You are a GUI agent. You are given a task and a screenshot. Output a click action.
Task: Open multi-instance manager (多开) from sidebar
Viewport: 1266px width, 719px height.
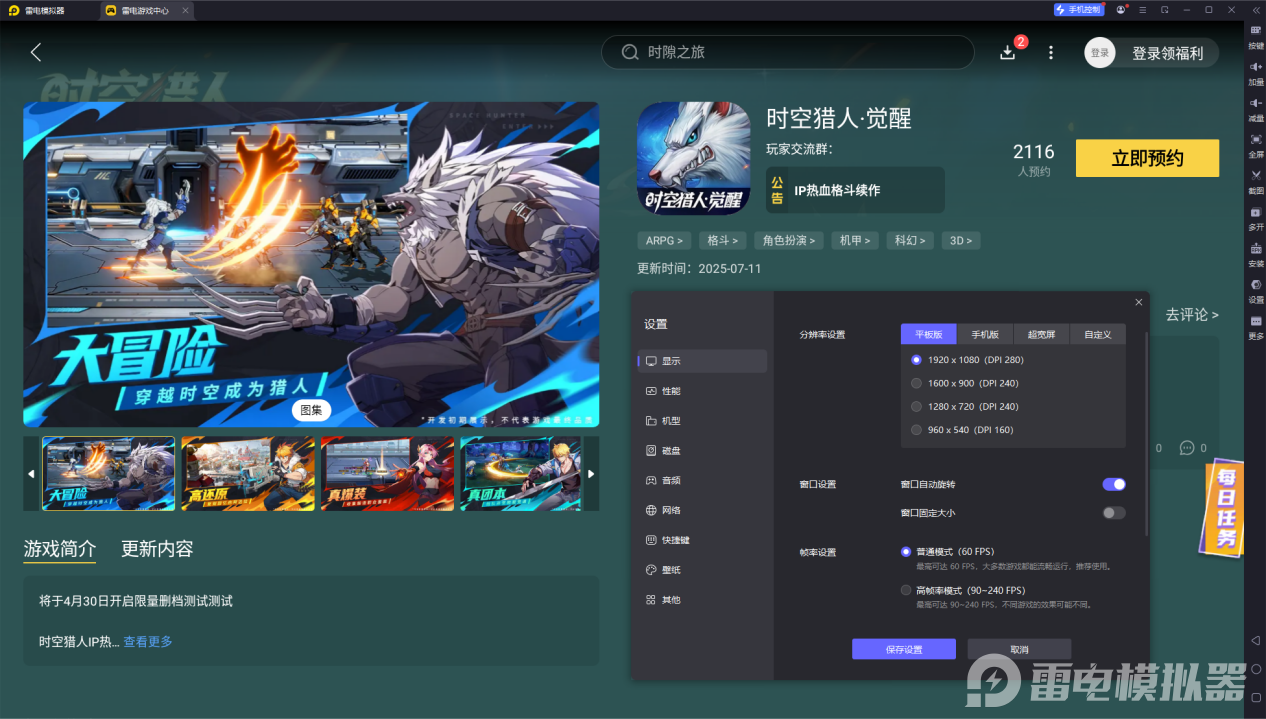[x=1256, y=220]
